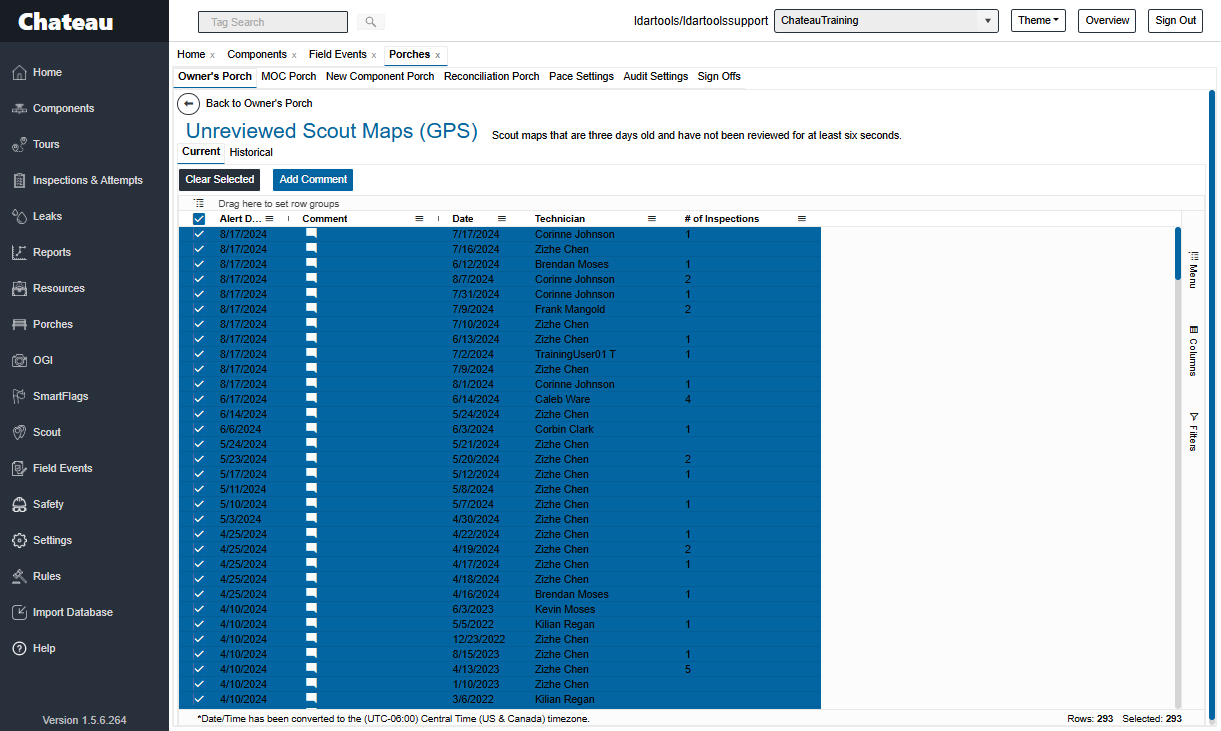Switch to MOC Porch tab

pyautogui.click(x=289, y=76)
